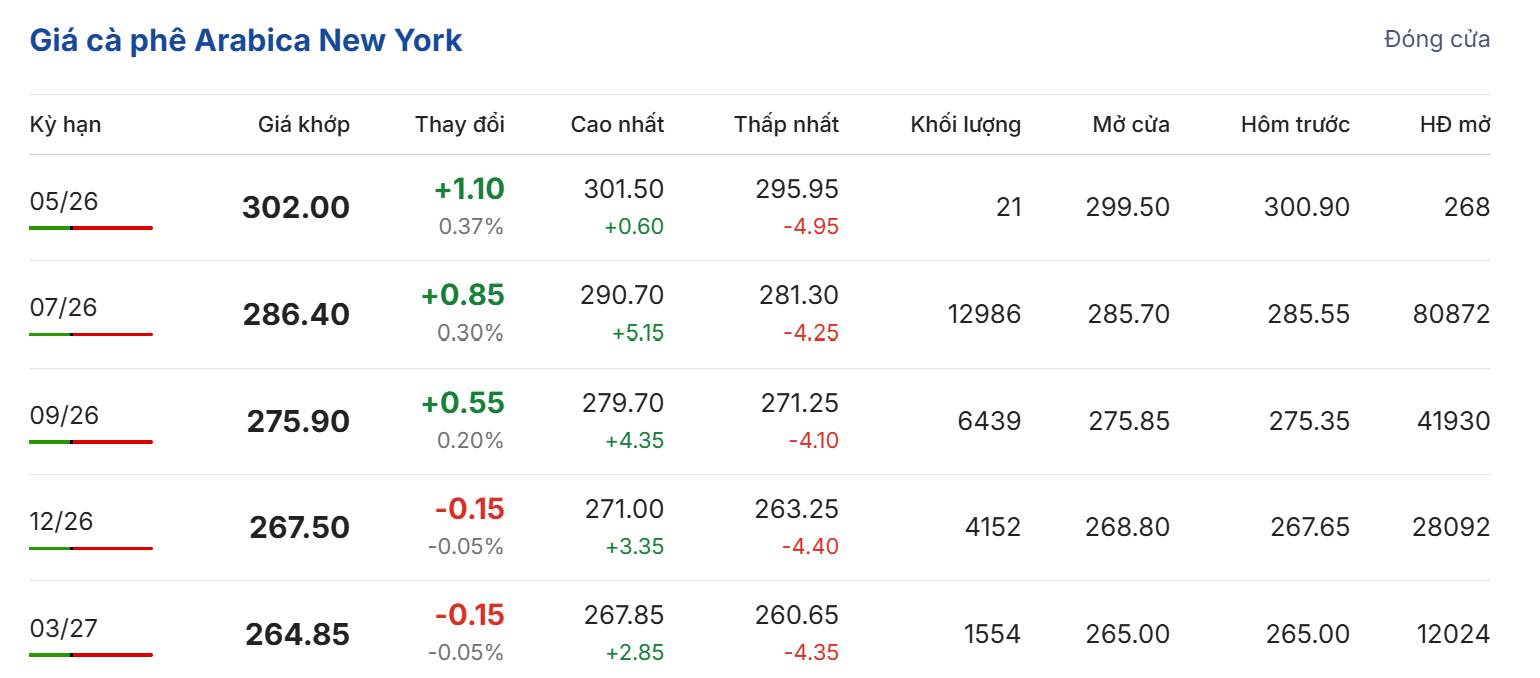
Task: Click the high price 290.70
Action: point(622,295)
